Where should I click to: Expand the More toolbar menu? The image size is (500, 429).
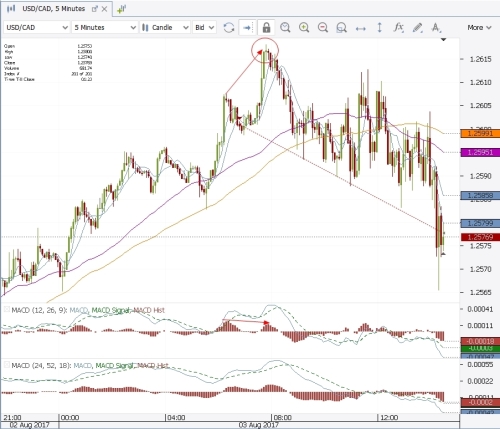[x=479, y=27]
